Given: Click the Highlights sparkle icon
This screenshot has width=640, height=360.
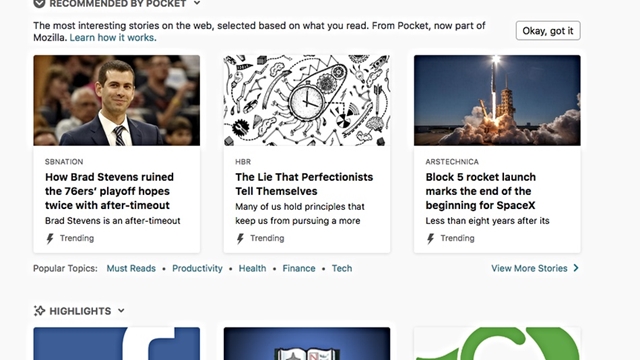Looking at the screenshot, I should pos(39,311).
